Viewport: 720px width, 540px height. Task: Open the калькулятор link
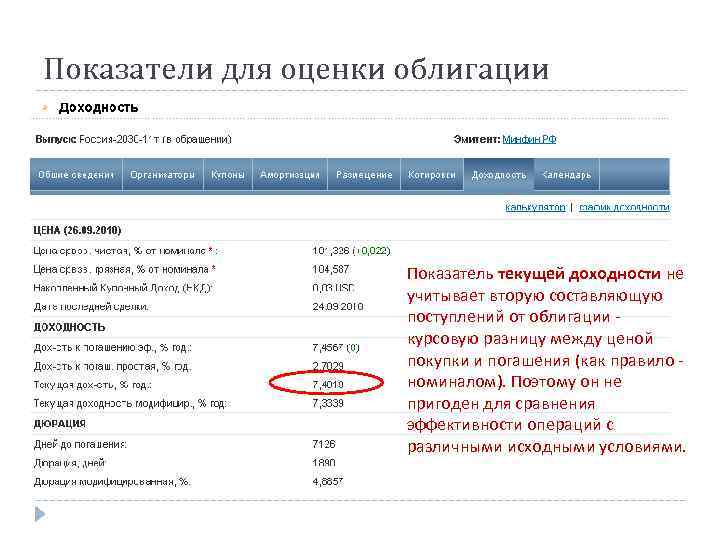pyautogui.click(x=535, y=208)
